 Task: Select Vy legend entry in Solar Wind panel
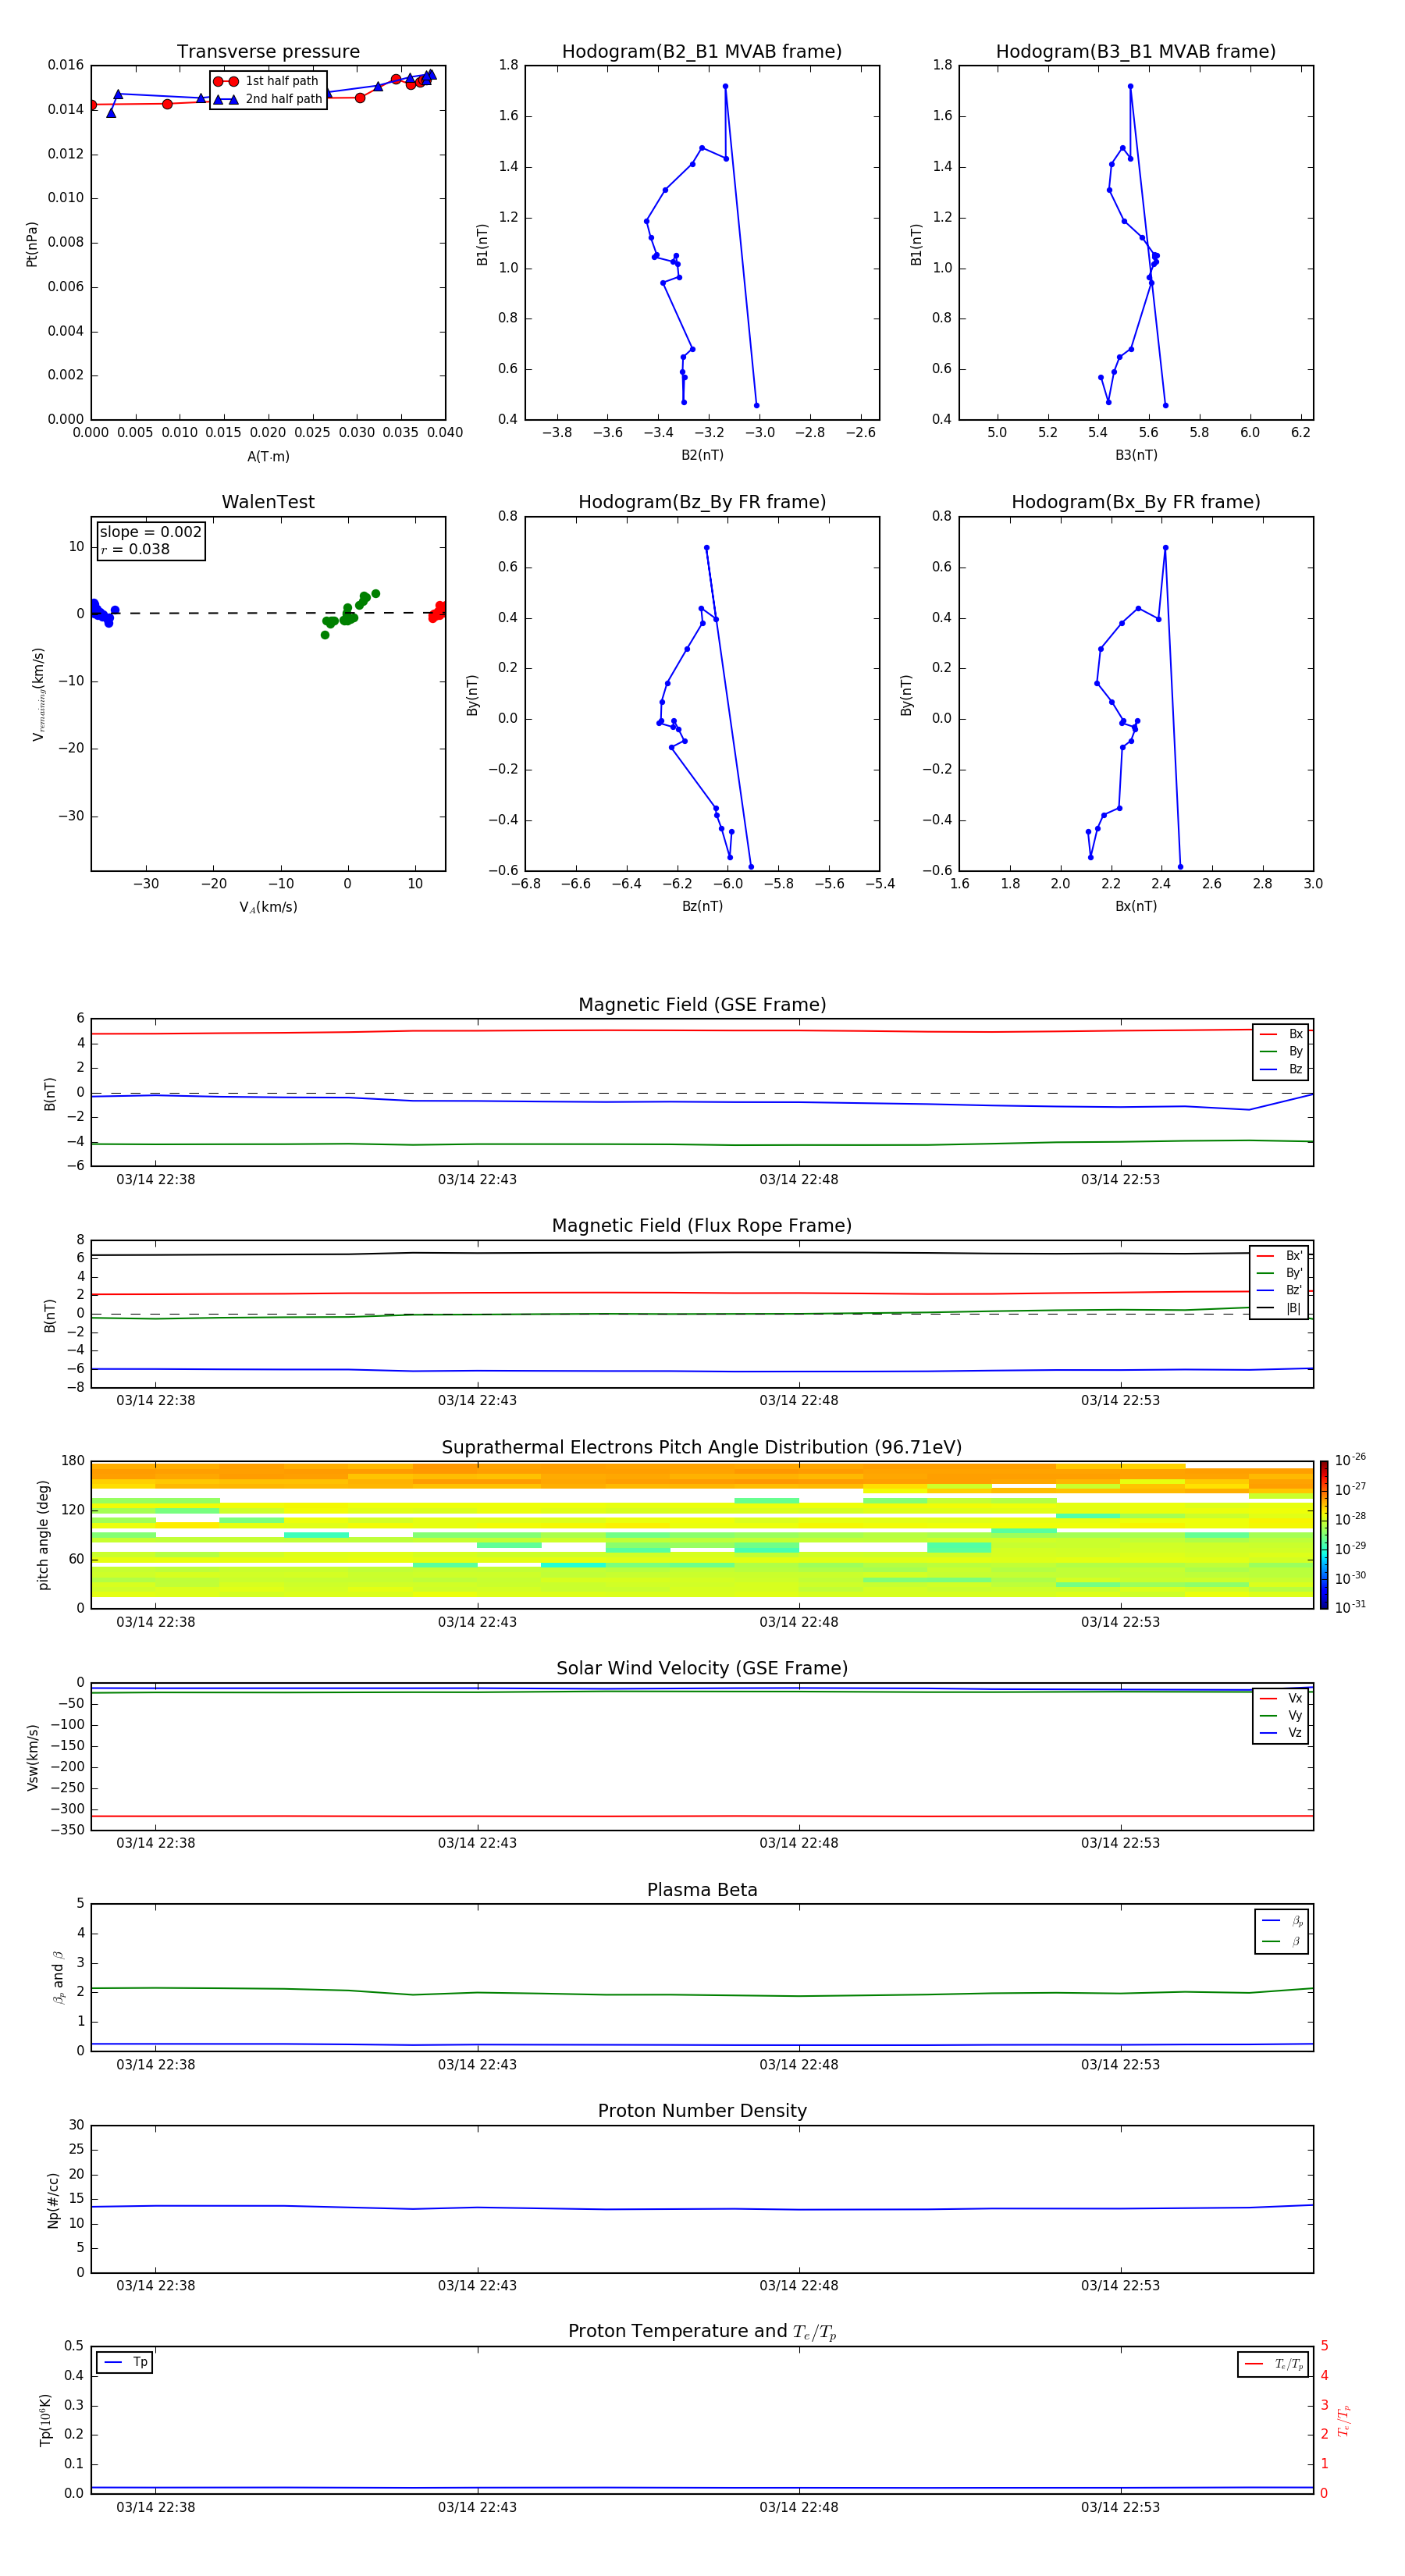pyautogui.click(x=1282, y=1716)
